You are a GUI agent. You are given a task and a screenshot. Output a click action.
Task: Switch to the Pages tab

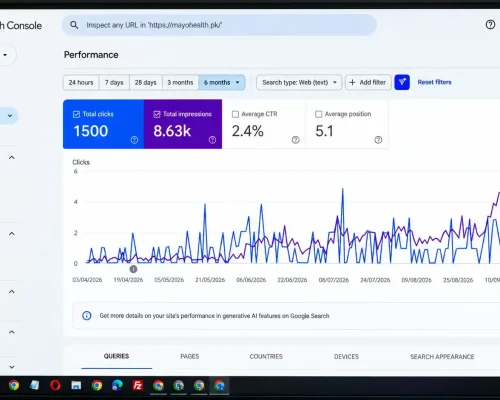point(190,357)
